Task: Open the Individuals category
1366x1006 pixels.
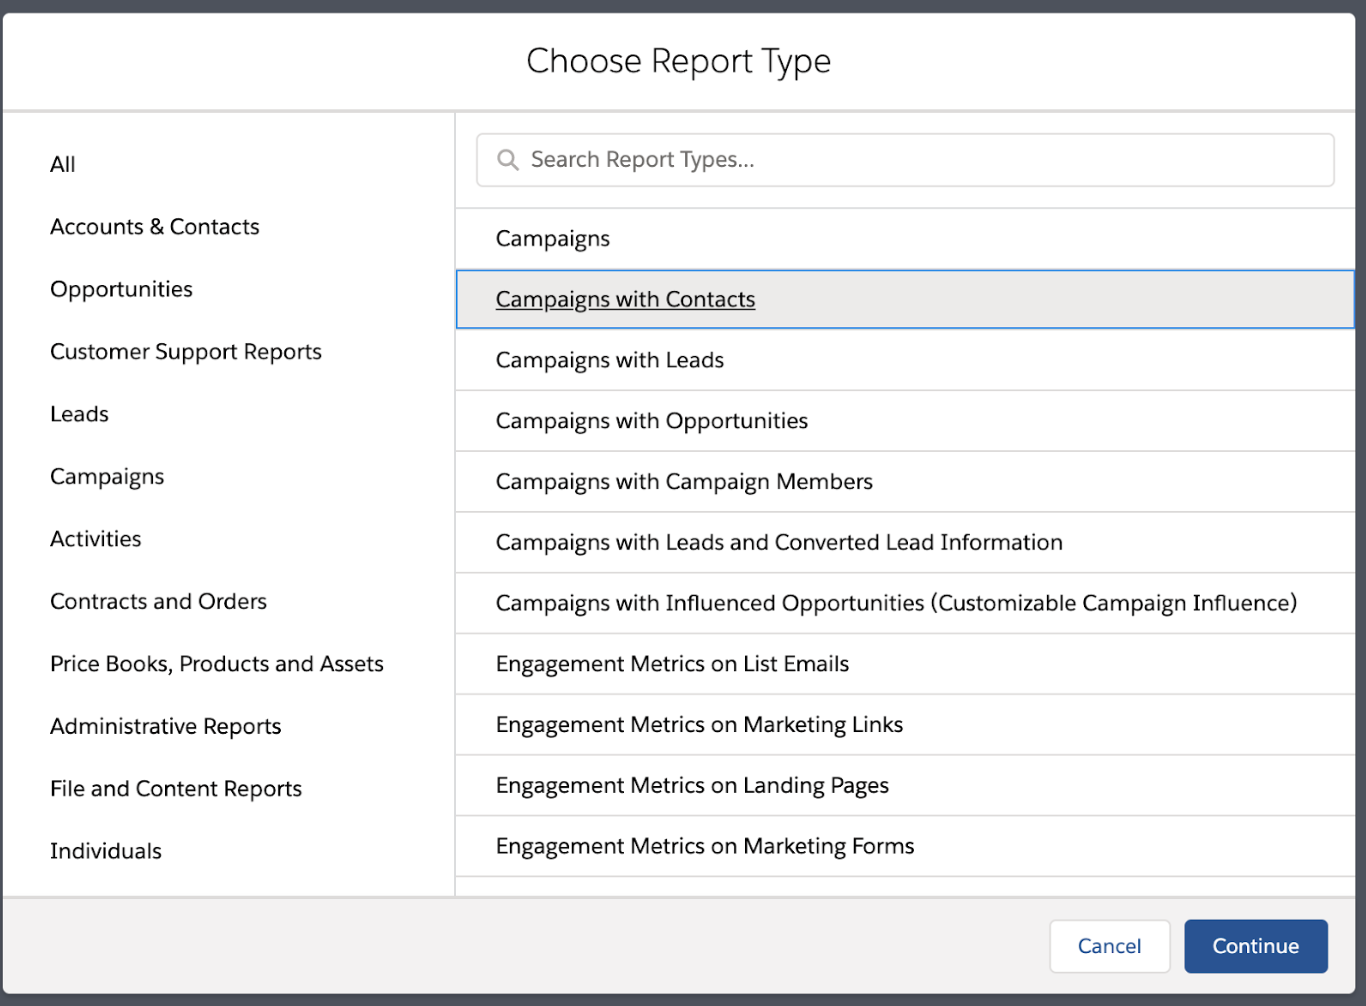Action: tap(106, 851)
